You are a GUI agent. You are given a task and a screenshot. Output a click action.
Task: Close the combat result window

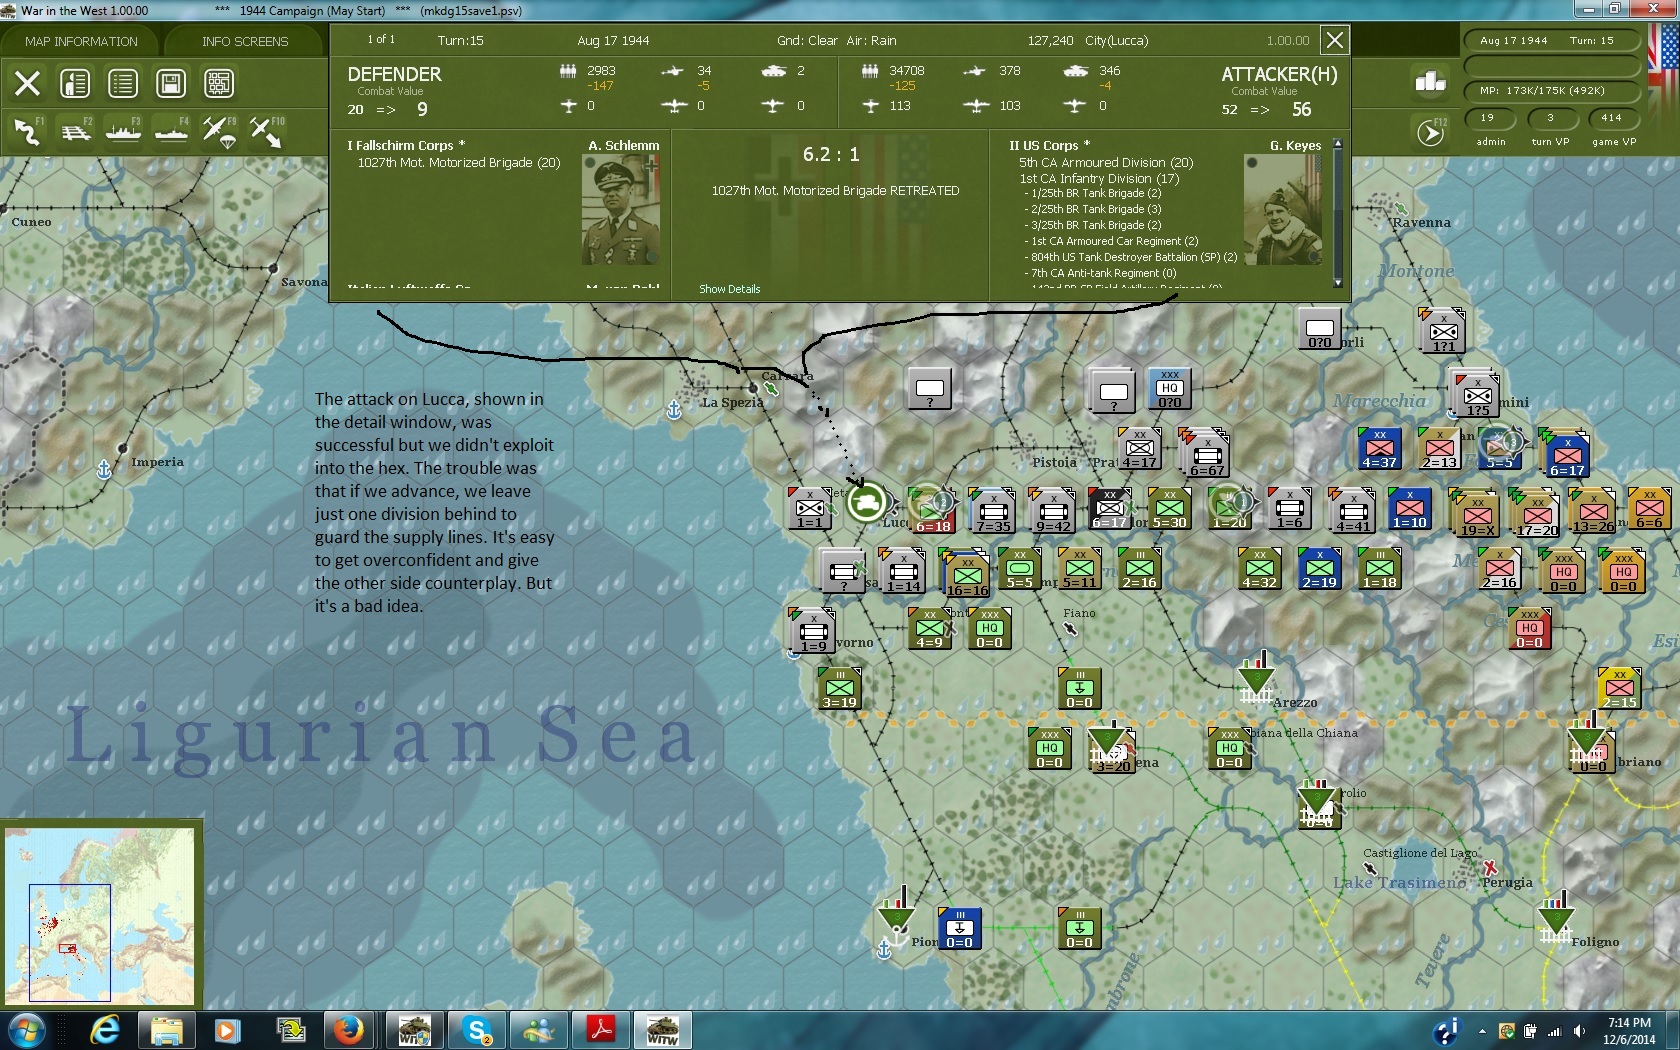click(x=1334, y=40)
